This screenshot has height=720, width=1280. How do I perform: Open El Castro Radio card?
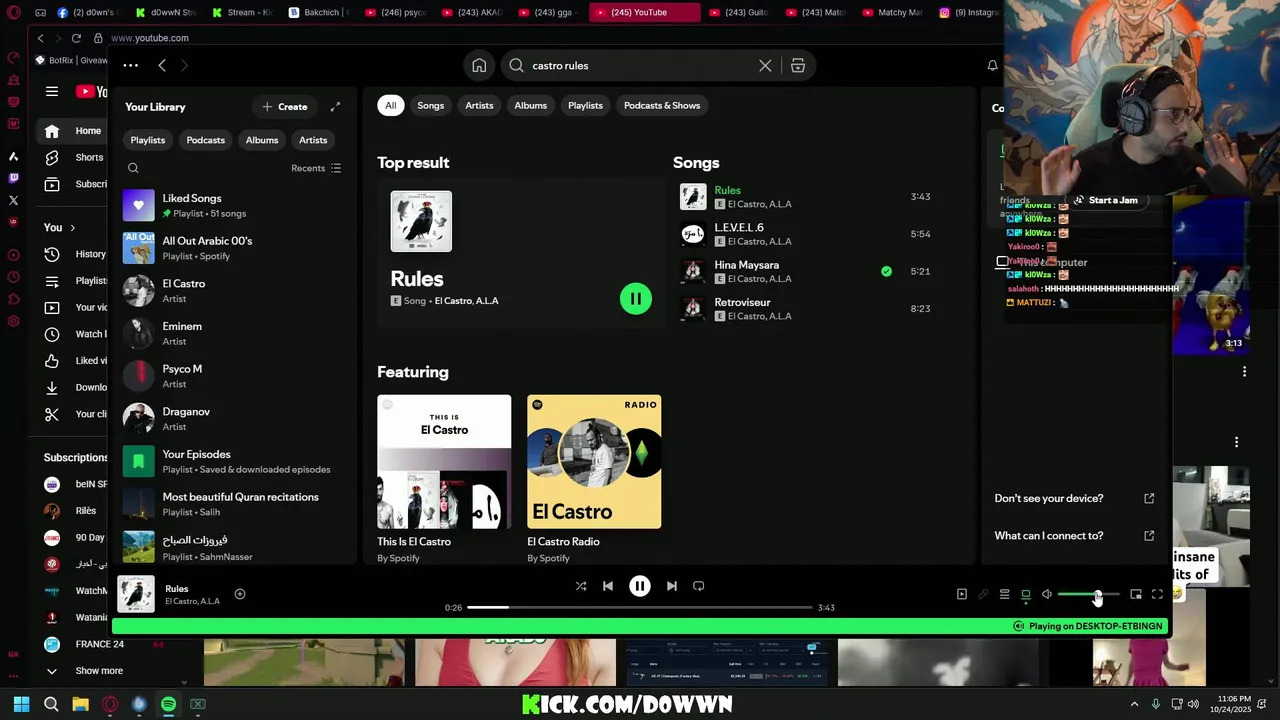coord(594,479)
